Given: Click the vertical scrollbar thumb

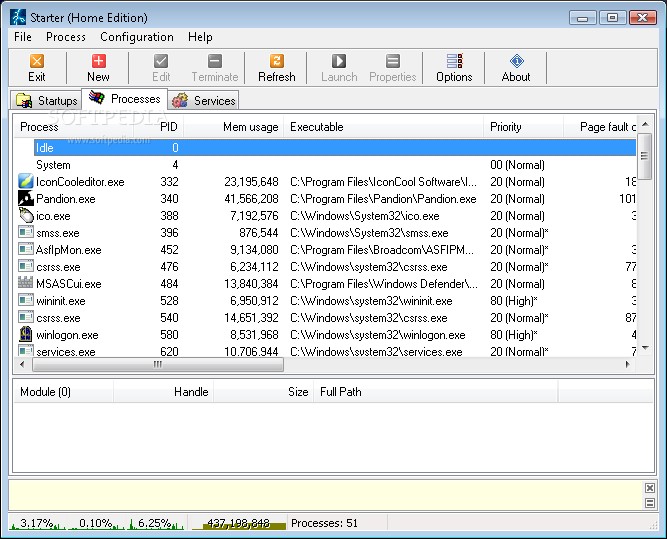Looking at the screenshot, I should pos(645,156).
